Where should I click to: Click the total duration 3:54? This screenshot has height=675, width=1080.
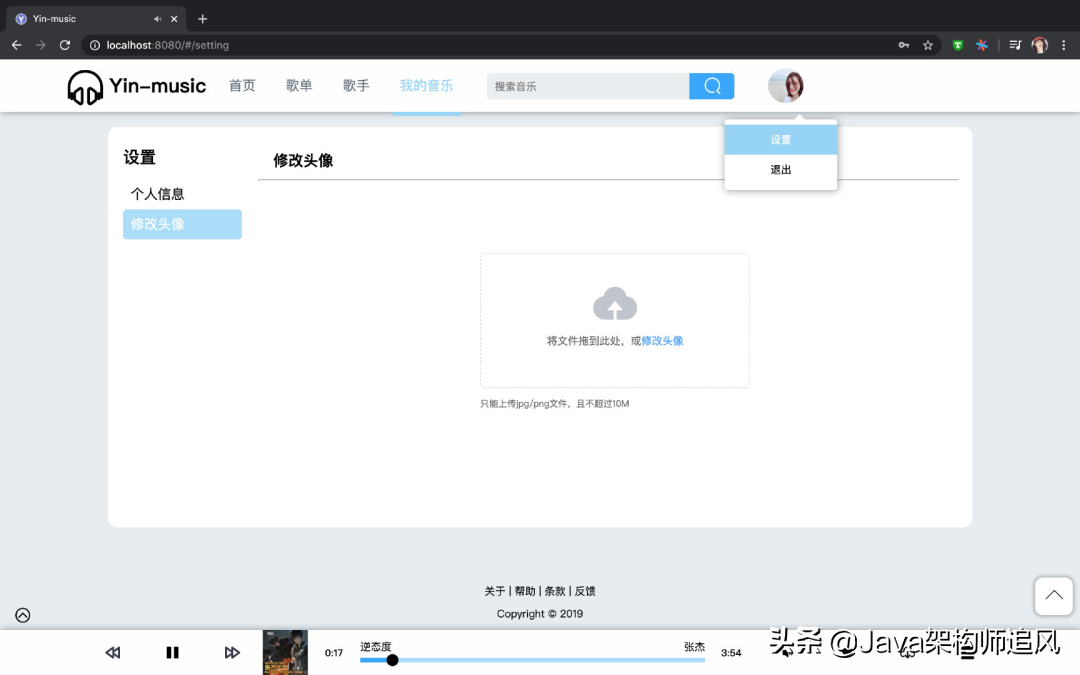pyautogui.click(x=731, y=653)
